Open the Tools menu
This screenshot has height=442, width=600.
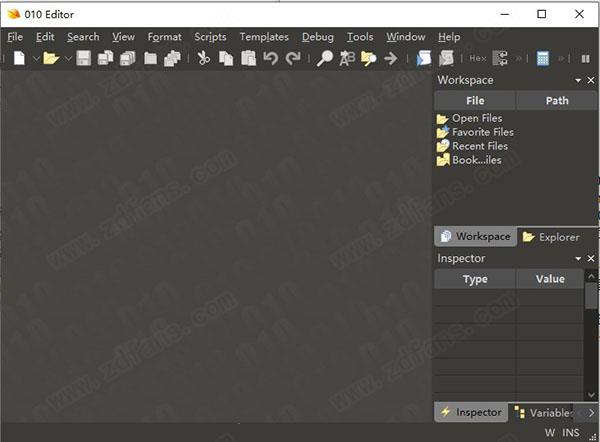coord(360,37)
